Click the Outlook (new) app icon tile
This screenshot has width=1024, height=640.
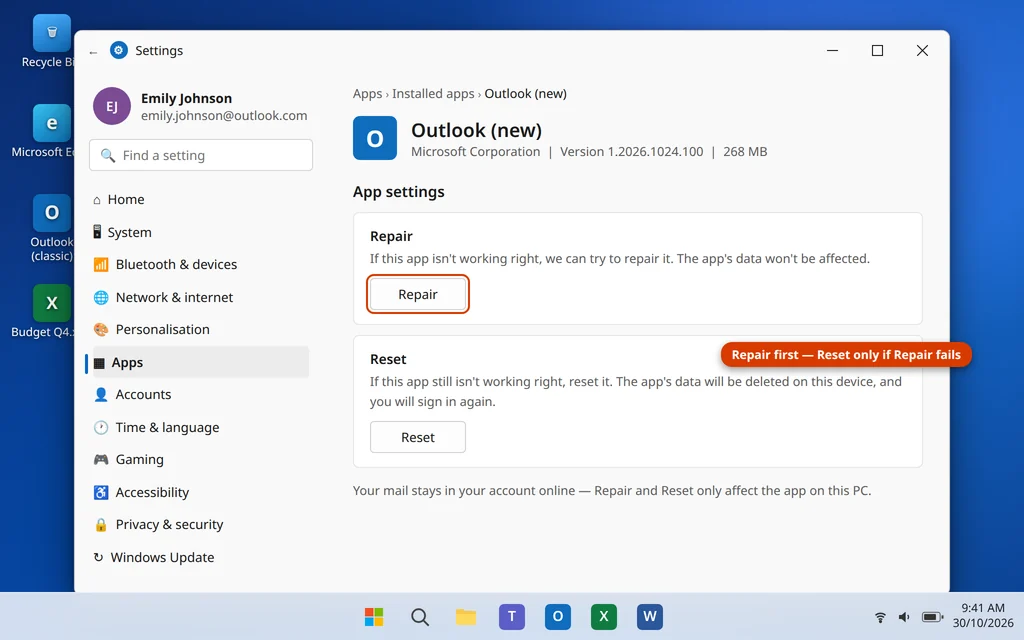(375, 138)
